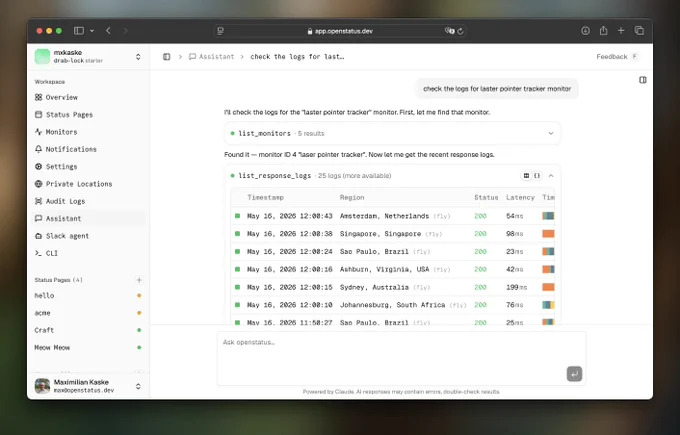Click the page reader icon in address bar
Screen dimensions: 680x435
click(x=220, y=31)
